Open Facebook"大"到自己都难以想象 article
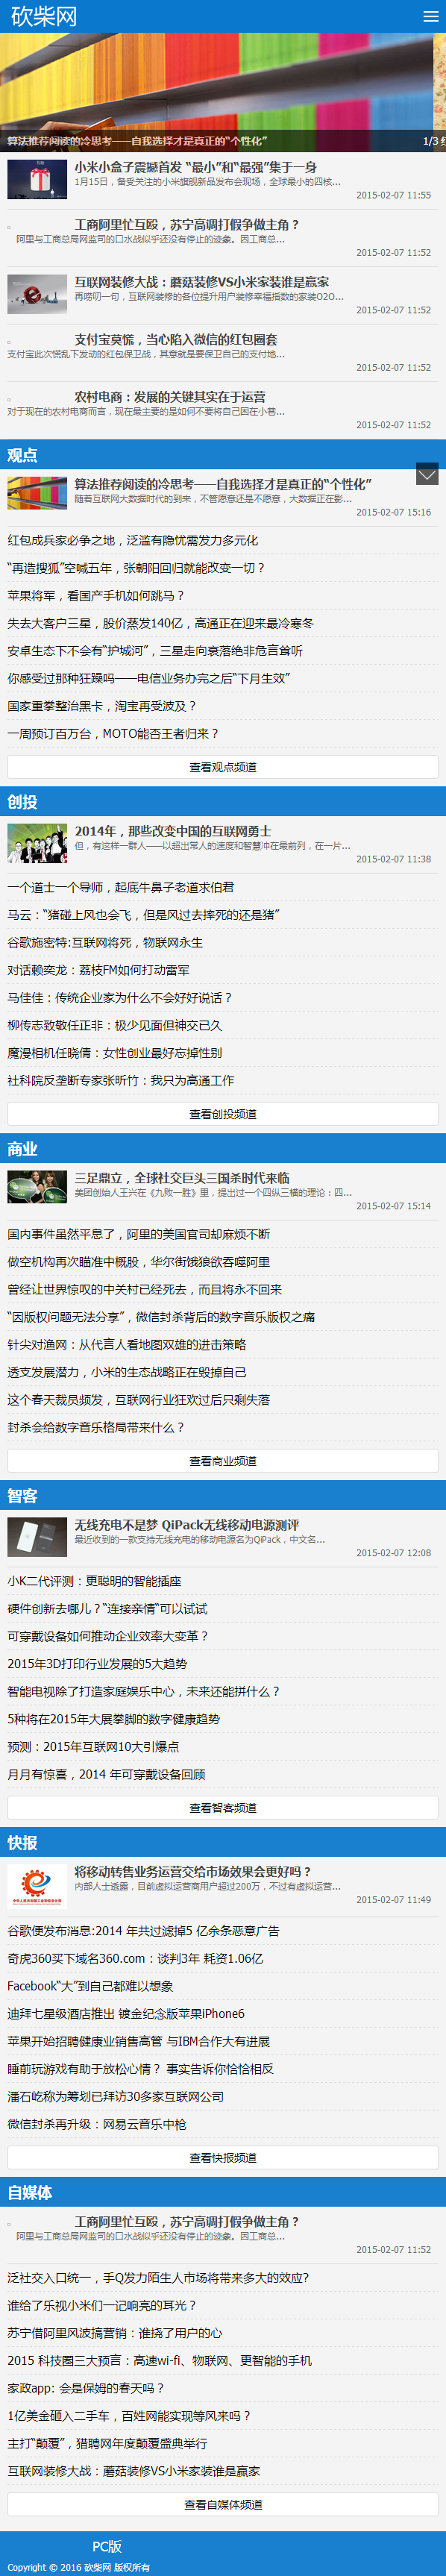Viewport: 446px width, 2576px height. (90, 1985)
